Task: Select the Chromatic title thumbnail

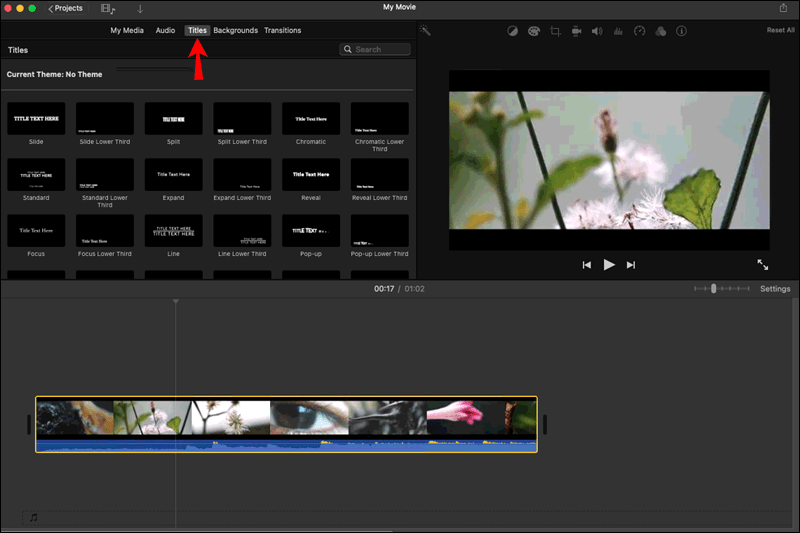Action: [x=311, y=118]
